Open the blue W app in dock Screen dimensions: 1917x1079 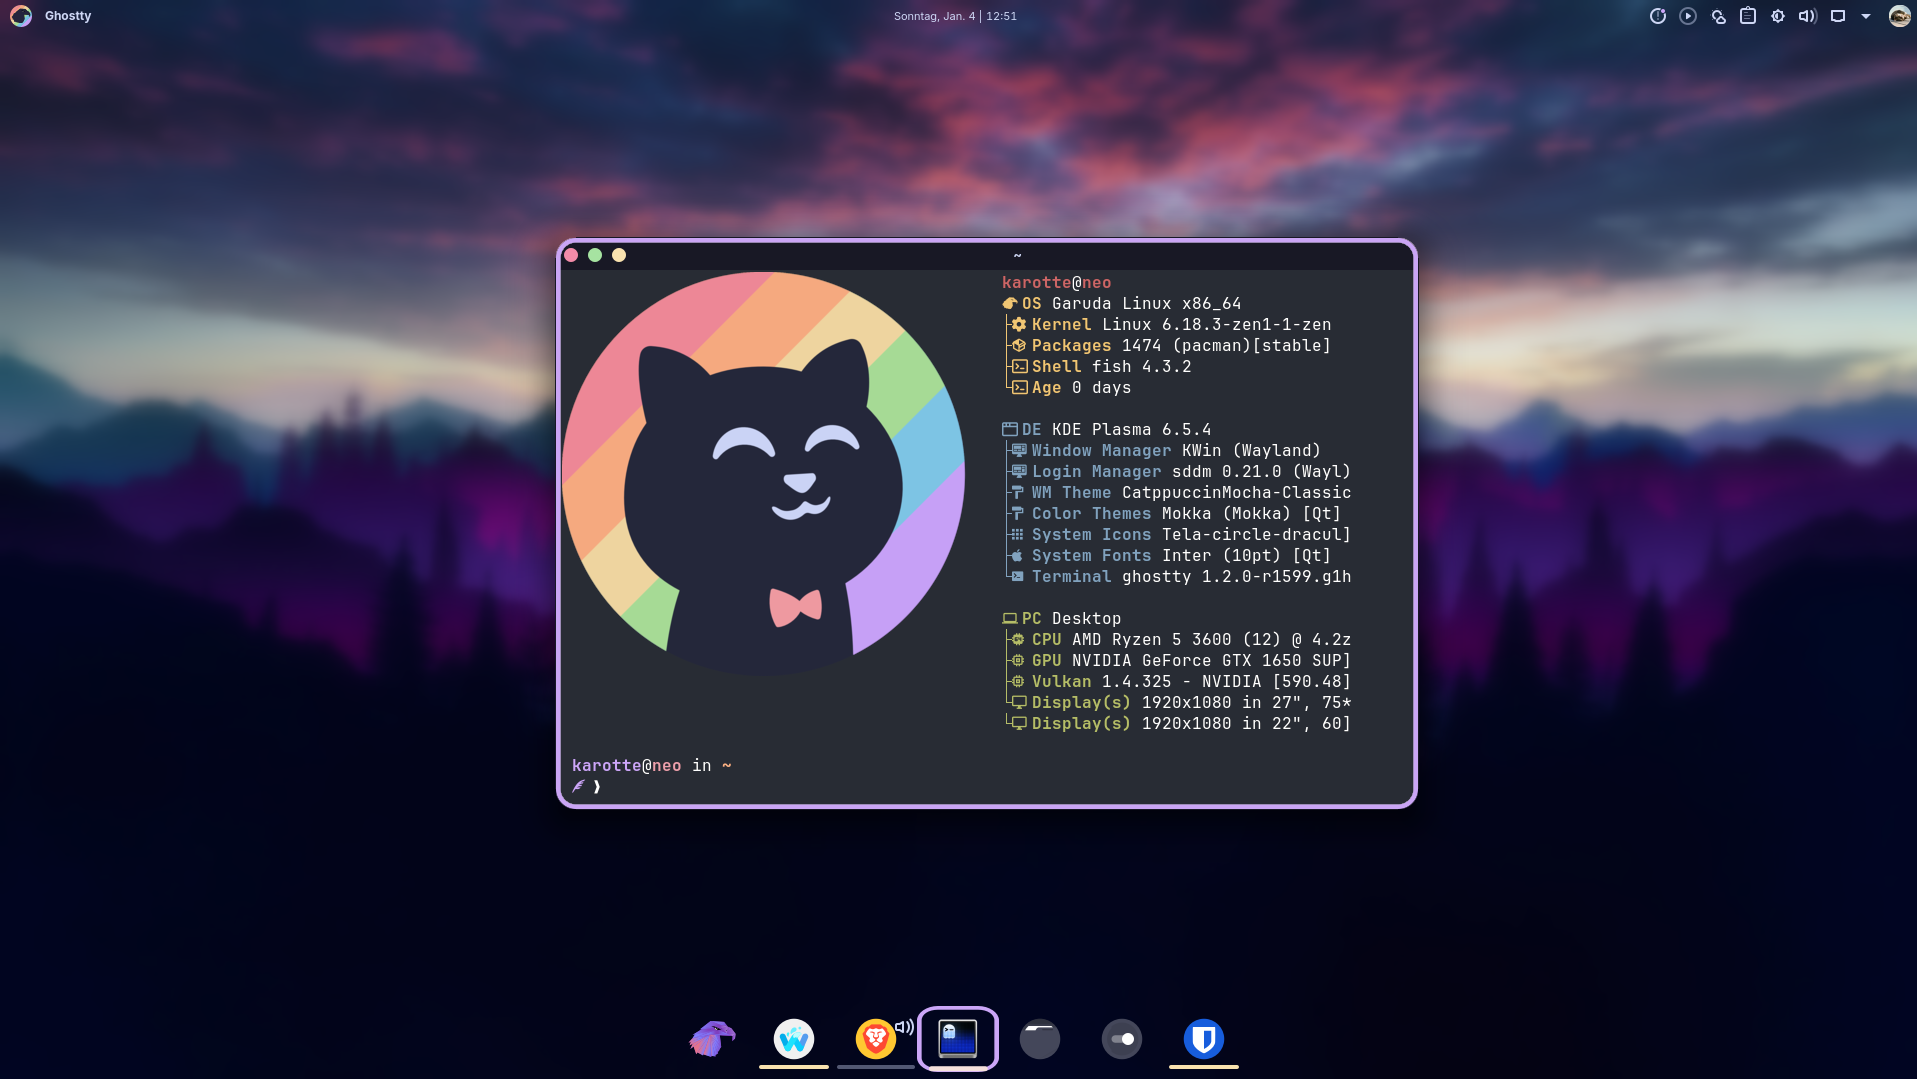pos(794,1039)
